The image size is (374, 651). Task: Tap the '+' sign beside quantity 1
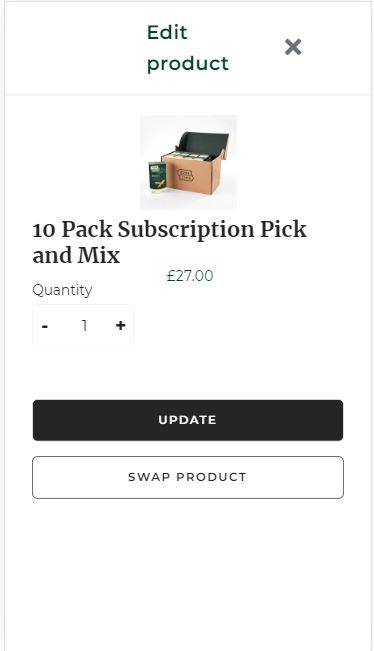120,325
